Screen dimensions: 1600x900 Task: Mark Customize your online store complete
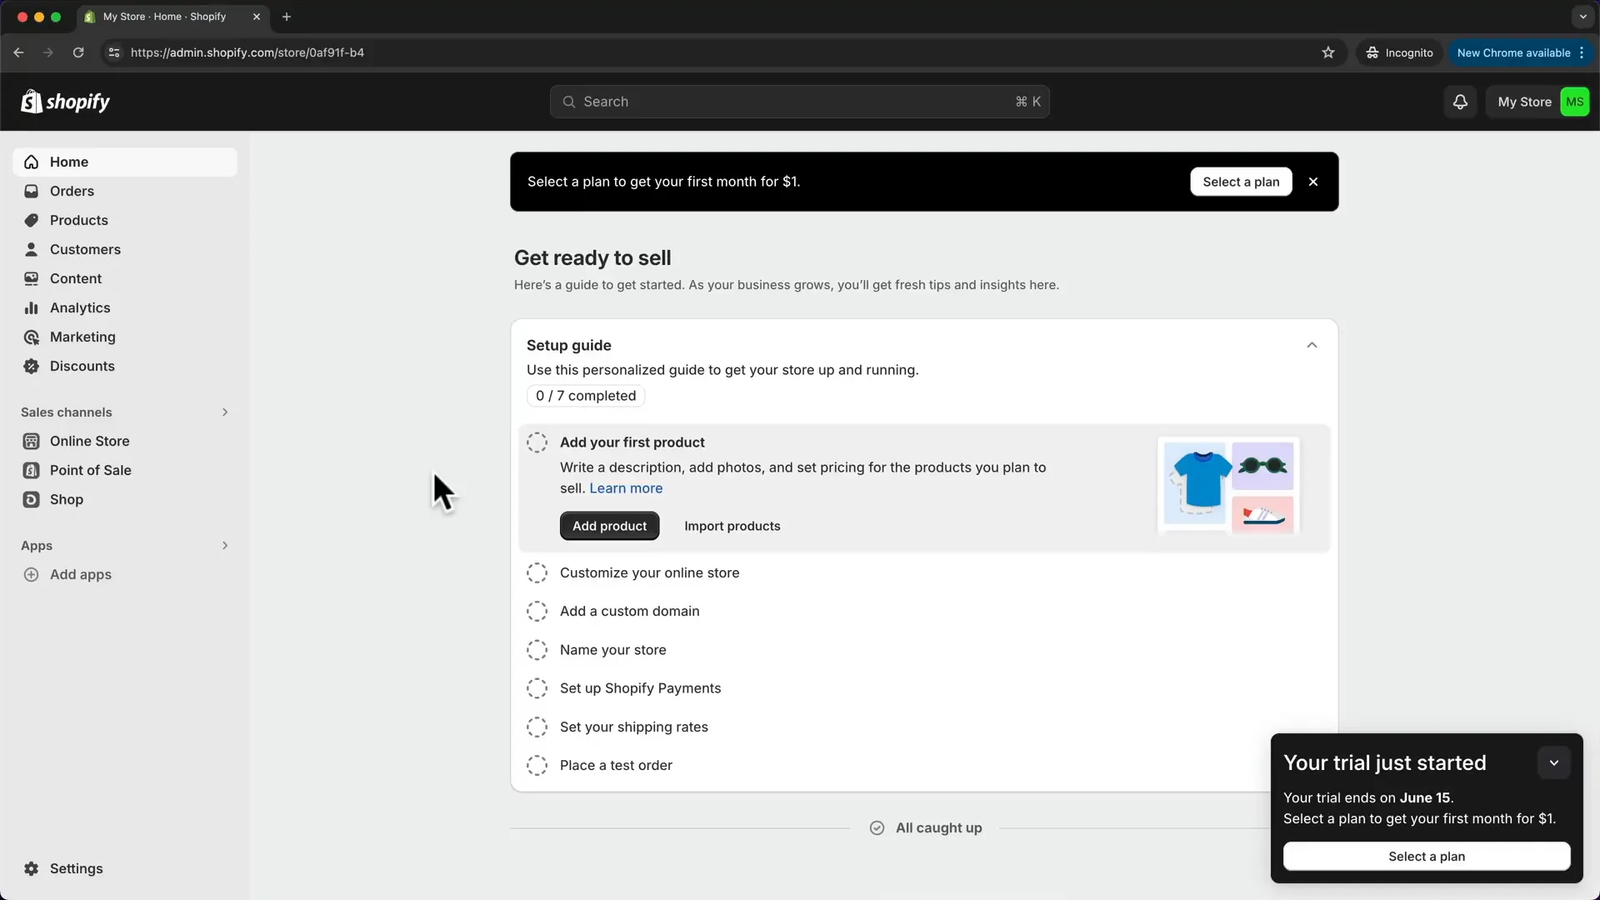537,573
